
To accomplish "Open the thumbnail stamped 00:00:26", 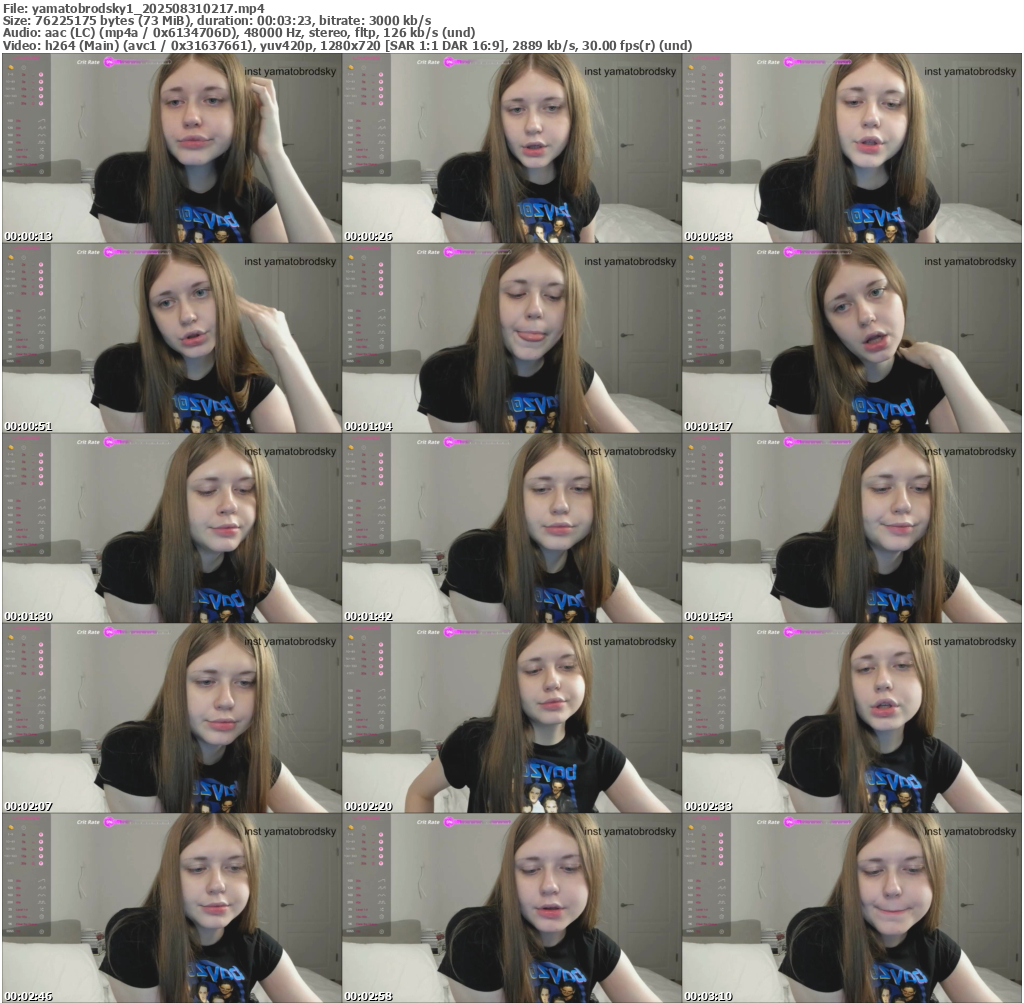I will point(511,148).
